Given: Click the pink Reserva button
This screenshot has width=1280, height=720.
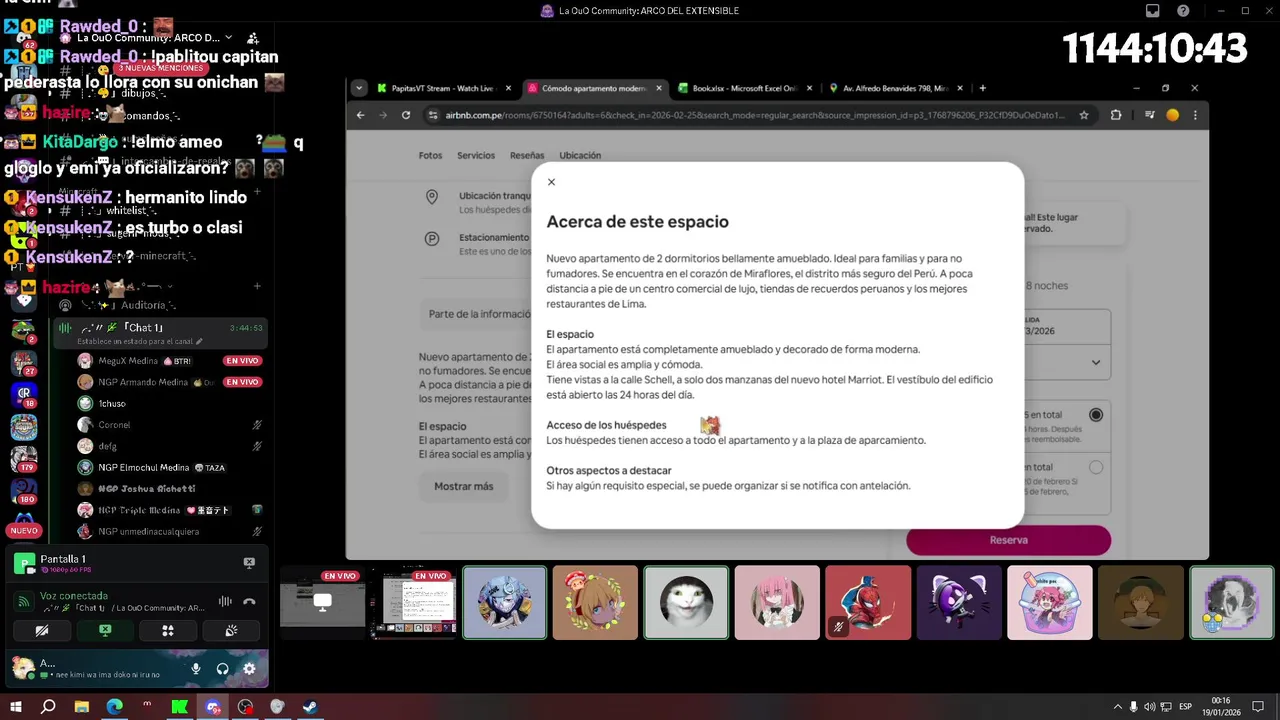Looking at the screenshot, I should pos(1008,540).
